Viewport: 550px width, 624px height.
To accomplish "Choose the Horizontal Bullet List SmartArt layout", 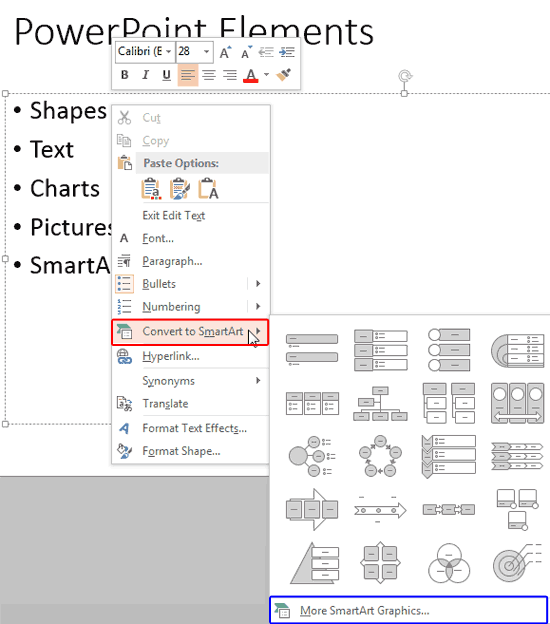I will 312,403.
